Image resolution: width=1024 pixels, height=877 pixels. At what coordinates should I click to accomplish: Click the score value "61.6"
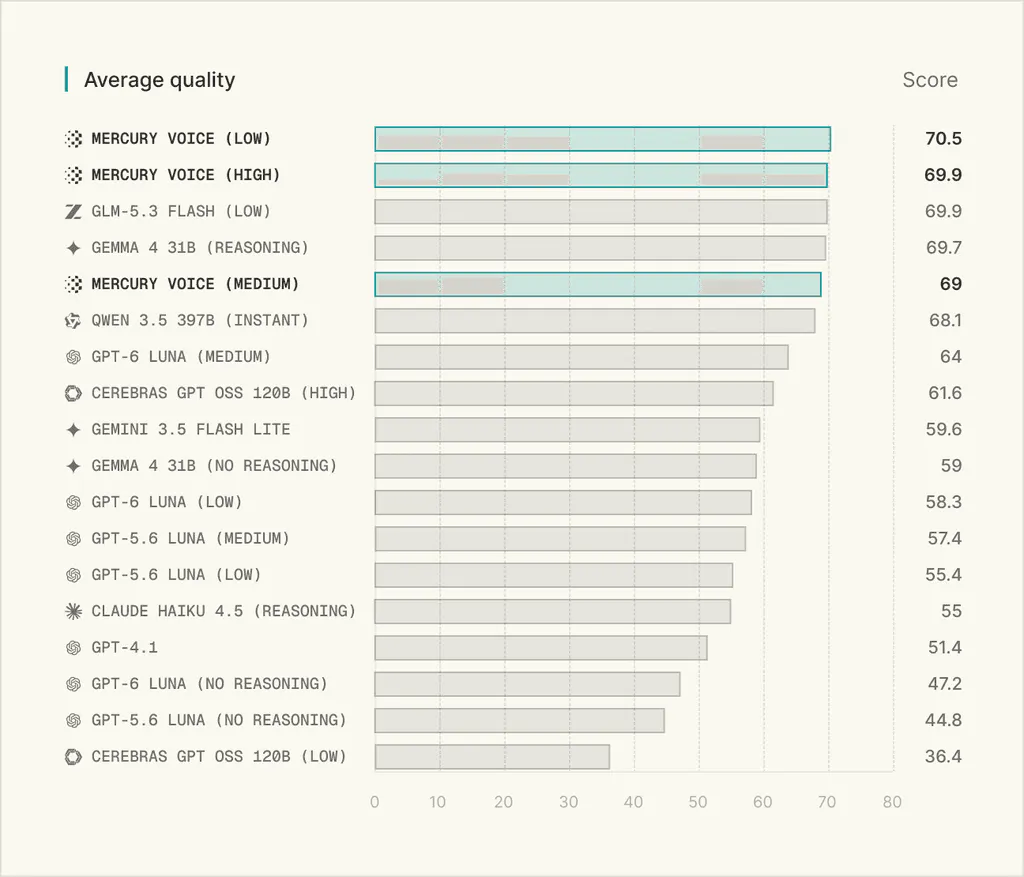[945, 393]
